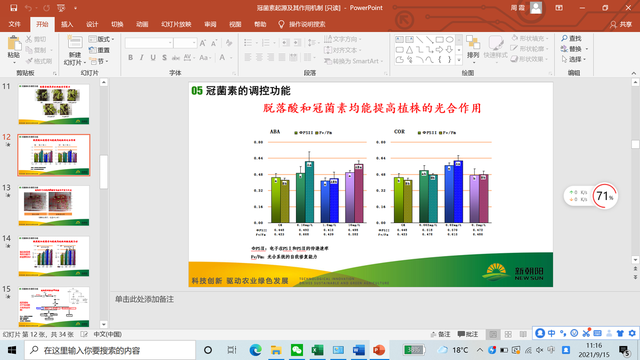Open the File (文件) tab
The height and width of the screenshot is (360, 640).
pos(14,24)
